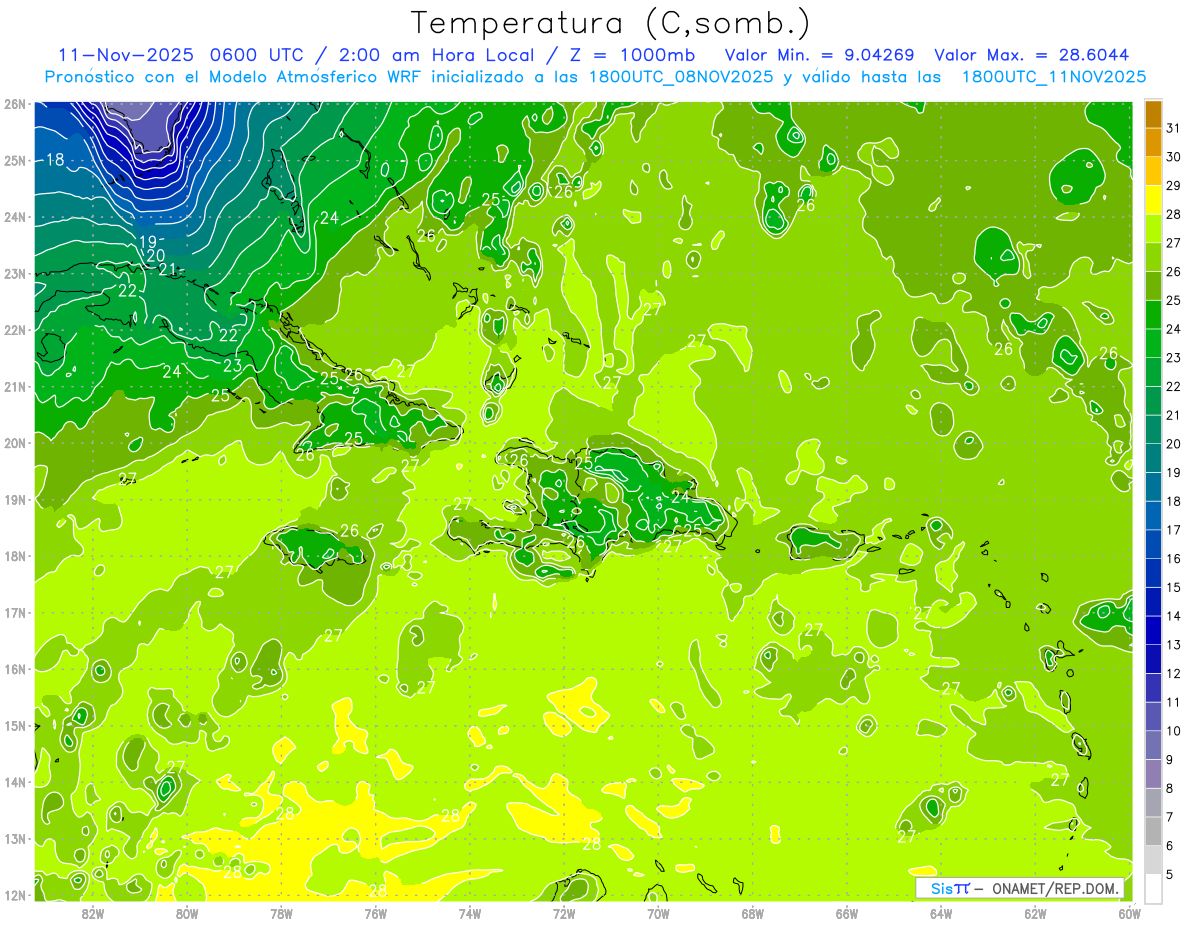Click the purple color bar segment between 9 and 10
1200x927 pixels.
pyautogui.click(x=1153, y=745)
